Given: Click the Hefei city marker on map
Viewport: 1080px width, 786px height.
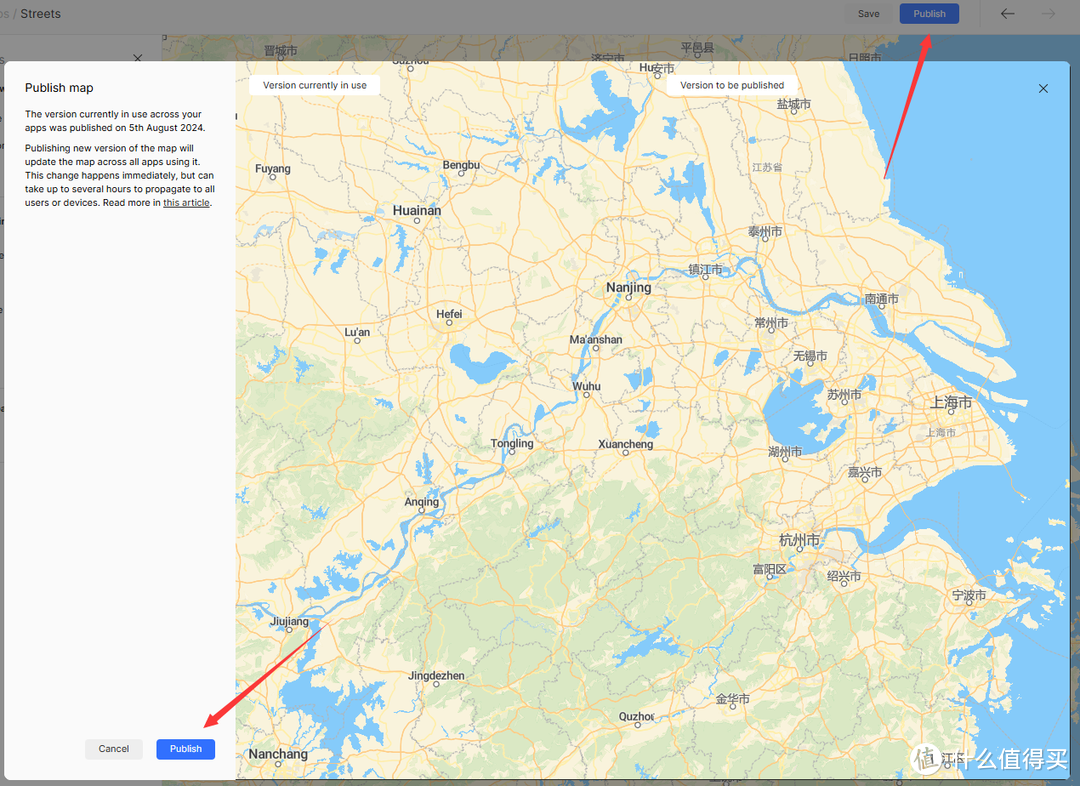Looking at the screenshot, I should coord(449,325).
